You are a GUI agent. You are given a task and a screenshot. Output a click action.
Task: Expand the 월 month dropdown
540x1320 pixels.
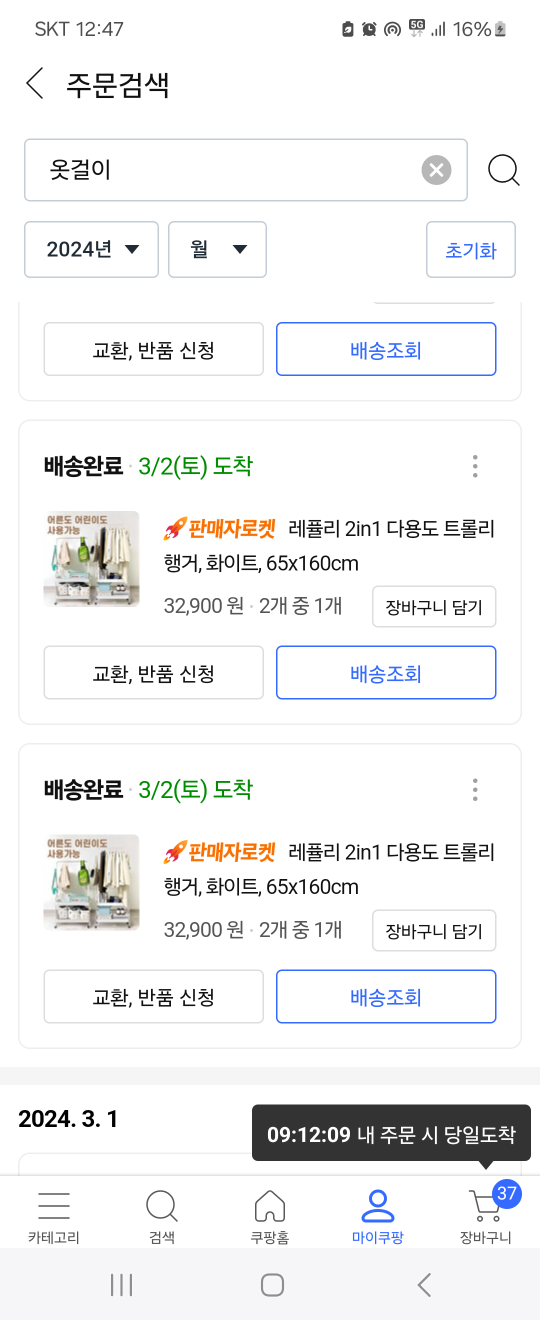[218, 249]
